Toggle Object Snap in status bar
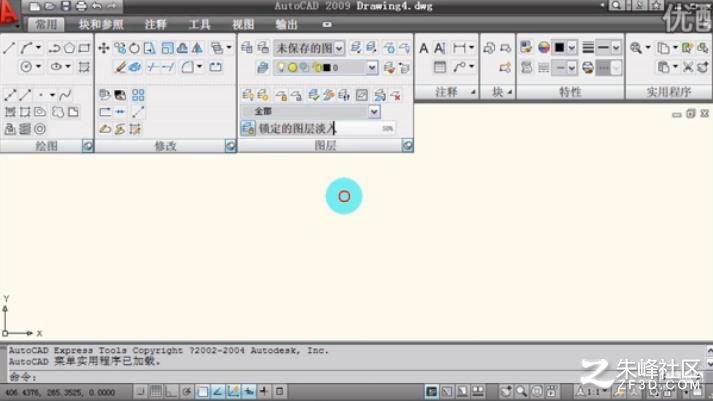This screenshot has height=401, width=713. pyautogui.click(x=202, y=391)
